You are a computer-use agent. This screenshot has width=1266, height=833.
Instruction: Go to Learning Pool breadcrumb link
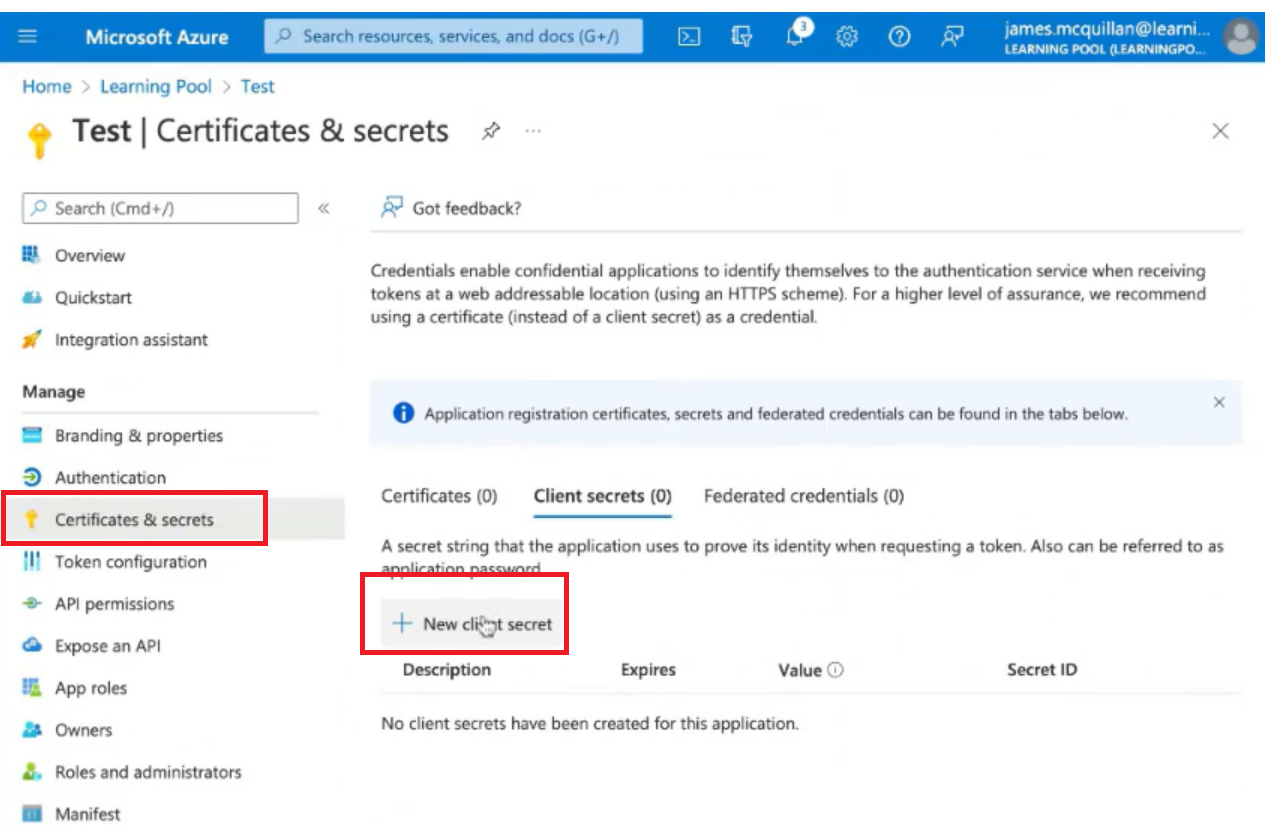click(156, 87)
